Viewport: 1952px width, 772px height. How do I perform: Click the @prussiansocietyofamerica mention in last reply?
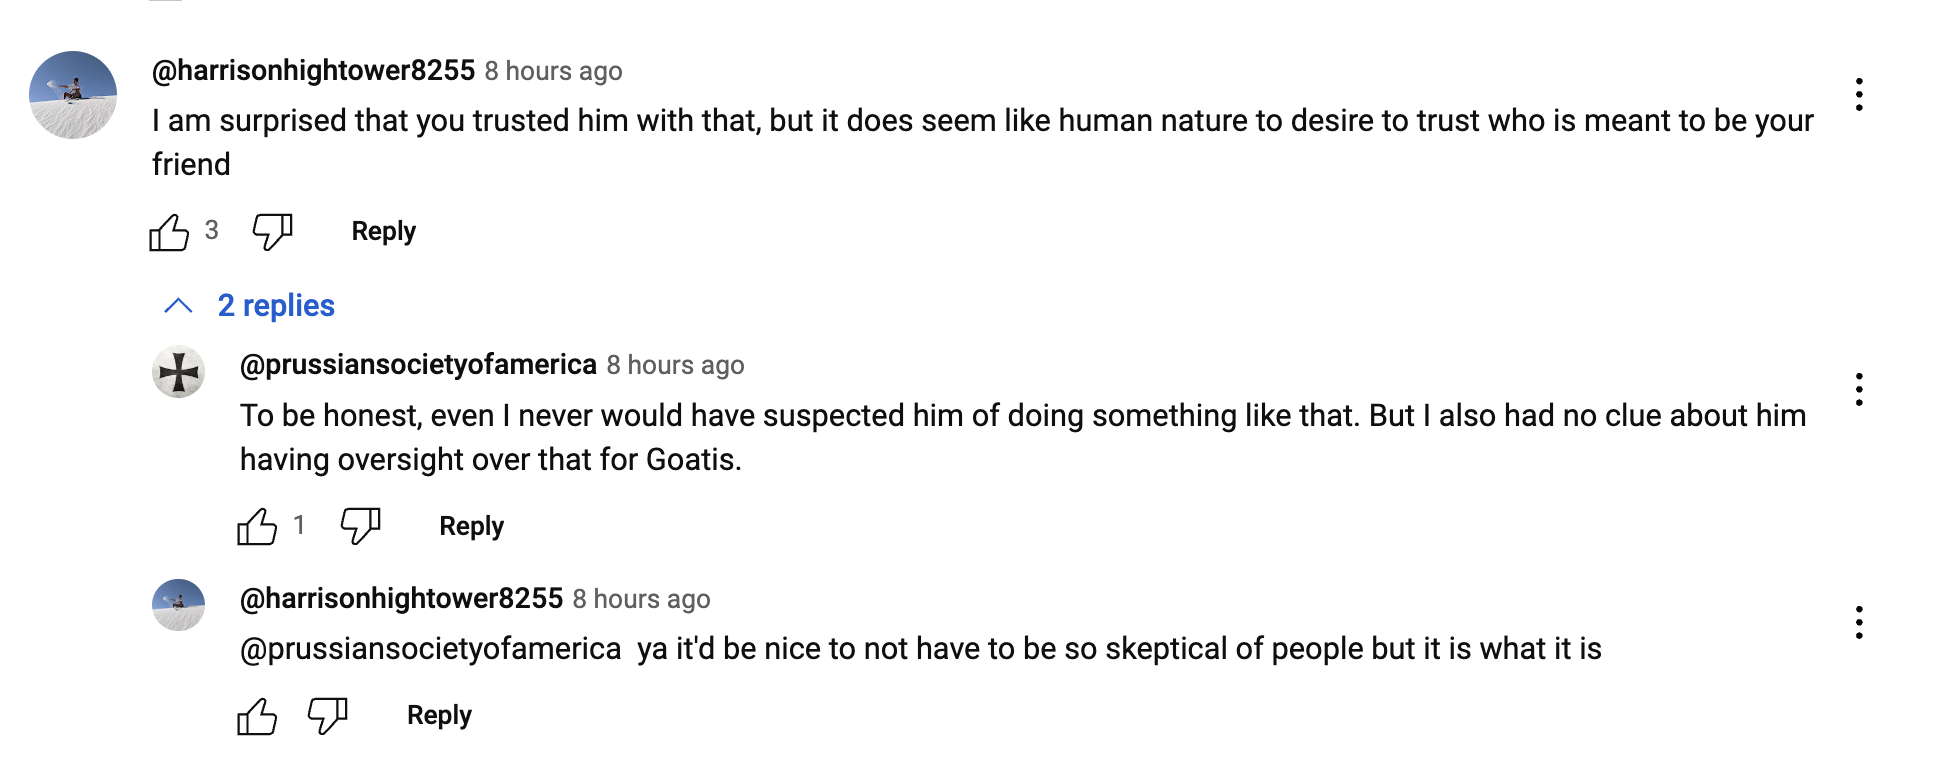(430, 649)
